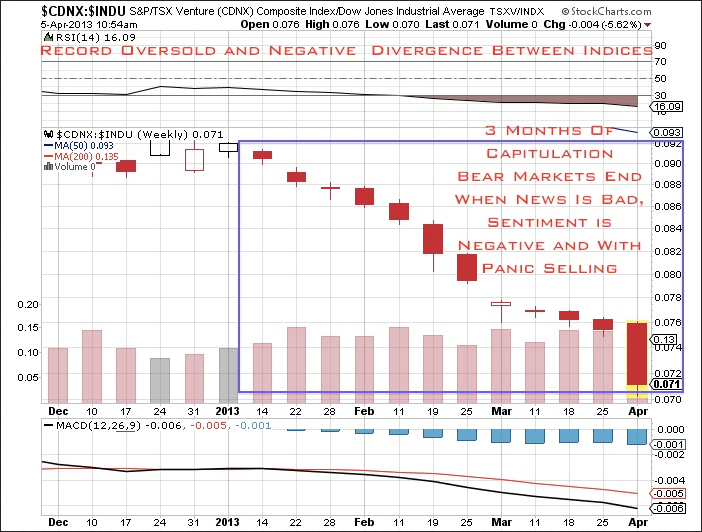The height and width of the screenshot is (532, 702).
Task: Click the 0.05 volume axis label
Action: [28, 378]
